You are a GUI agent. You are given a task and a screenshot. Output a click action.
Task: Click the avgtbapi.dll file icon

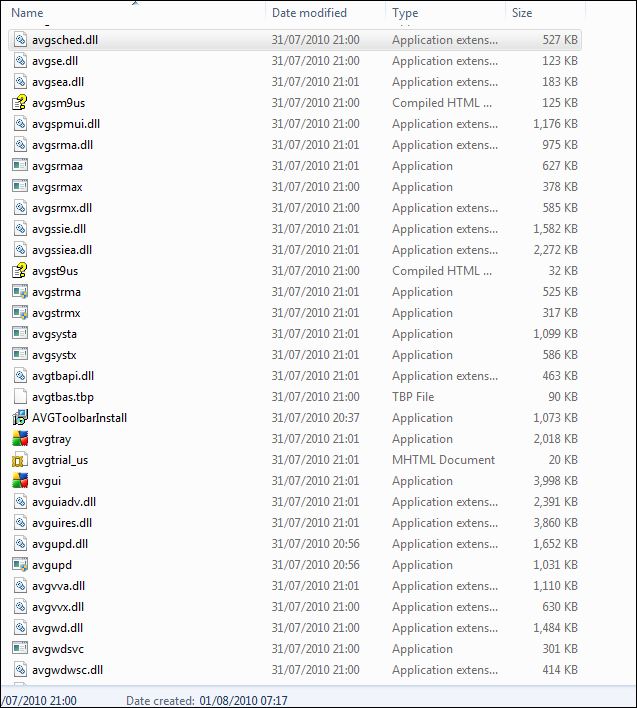[20, 376]
